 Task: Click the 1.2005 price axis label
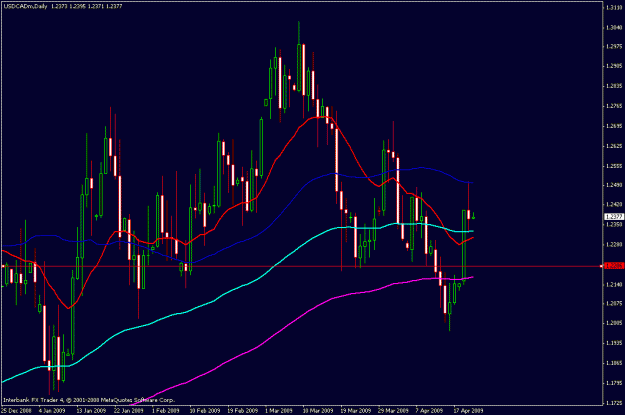[614, 323]
